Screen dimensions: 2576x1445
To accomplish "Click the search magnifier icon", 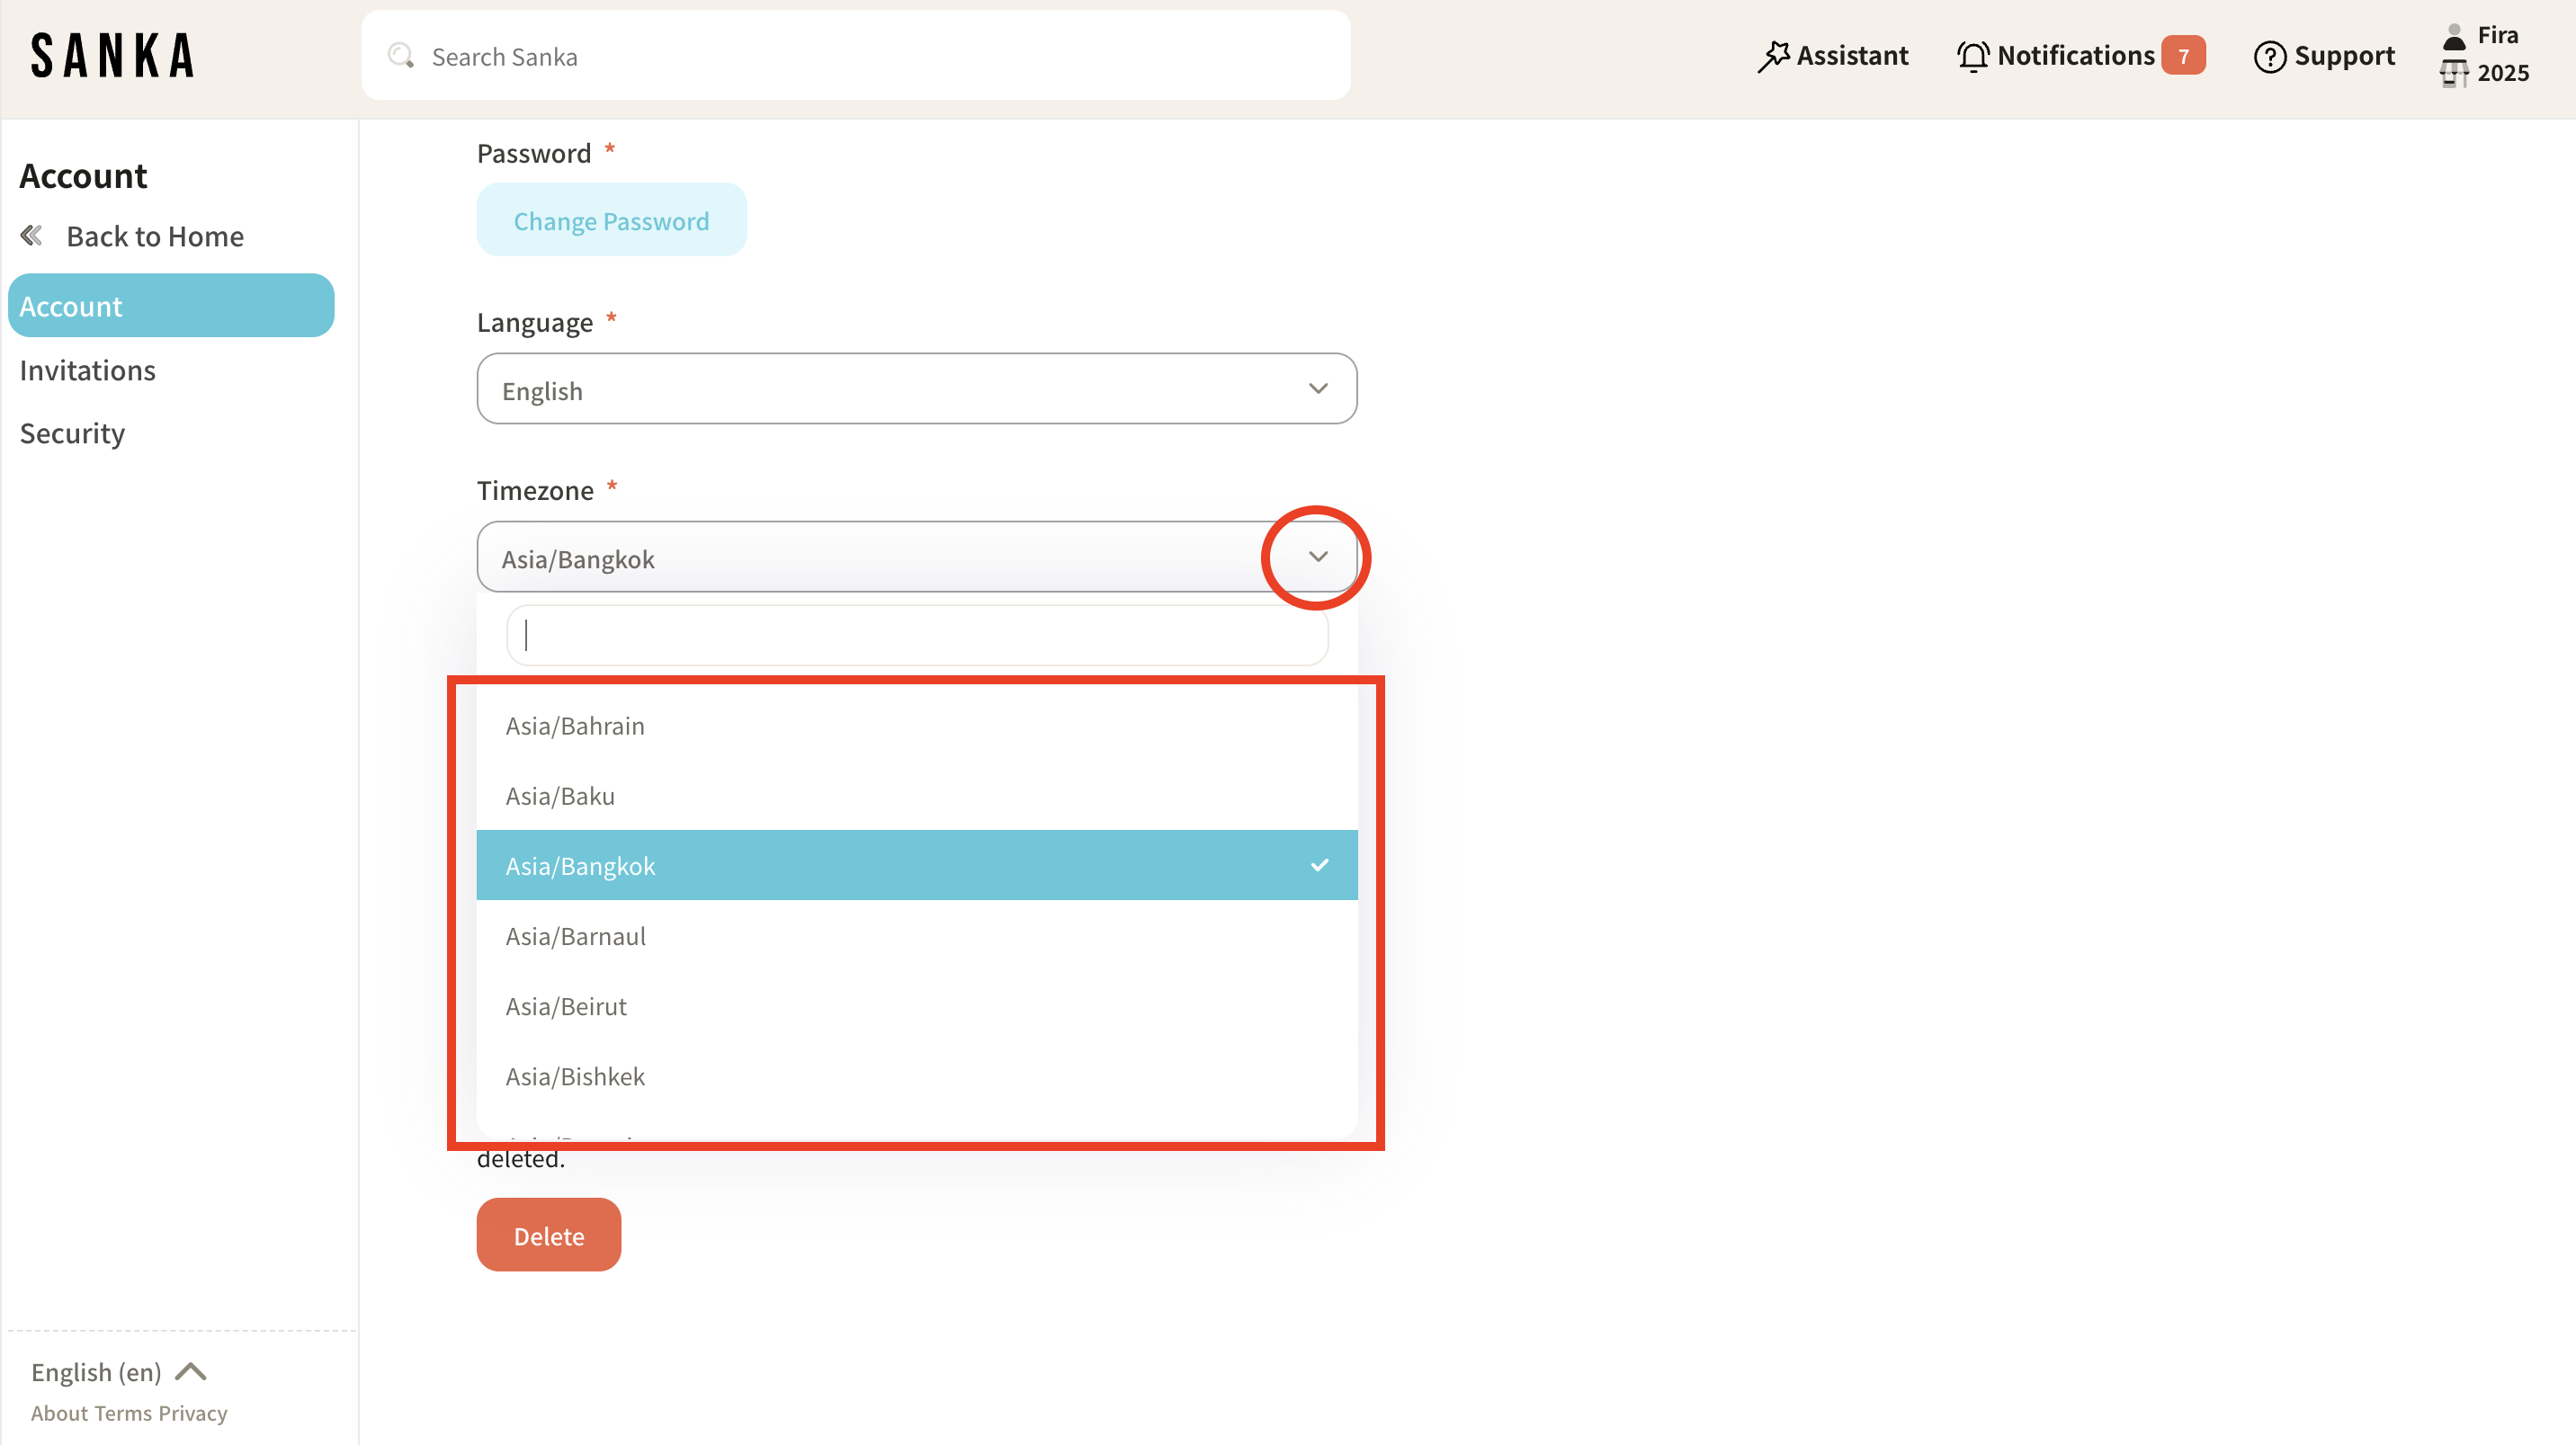I will tap(401, 56).
